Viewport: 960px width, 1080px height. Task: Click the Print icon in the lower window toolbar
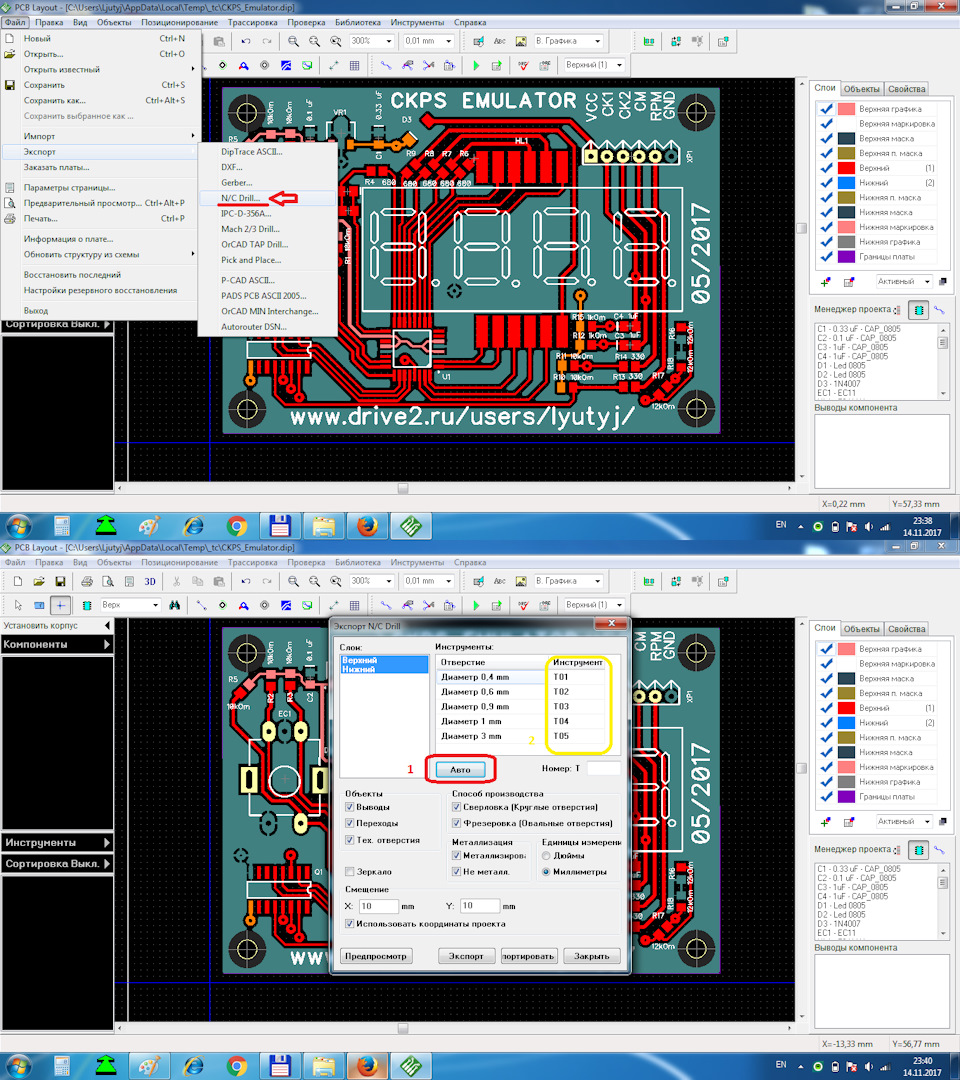pos(87,581)
